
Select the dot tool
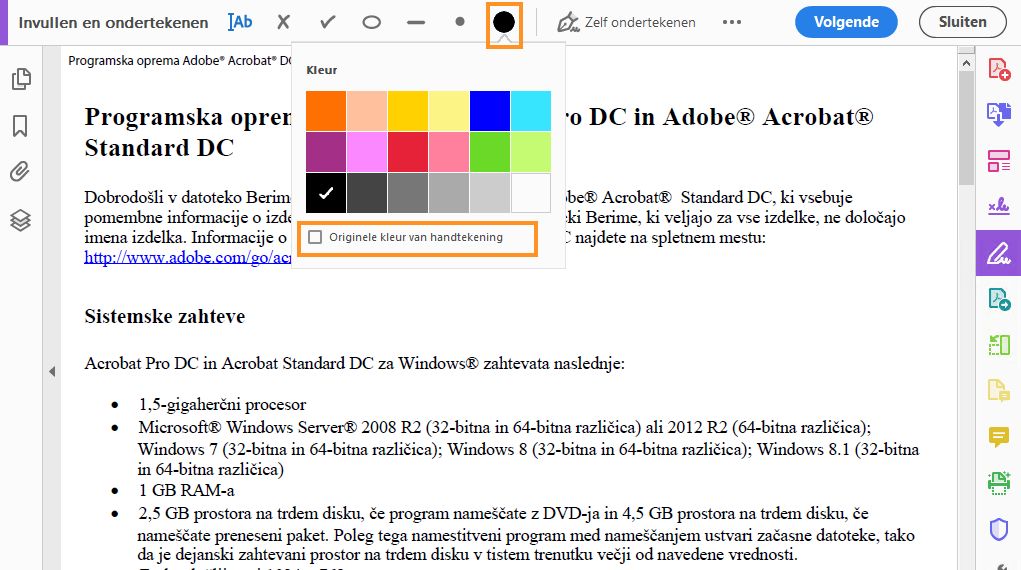click(460, 21)
